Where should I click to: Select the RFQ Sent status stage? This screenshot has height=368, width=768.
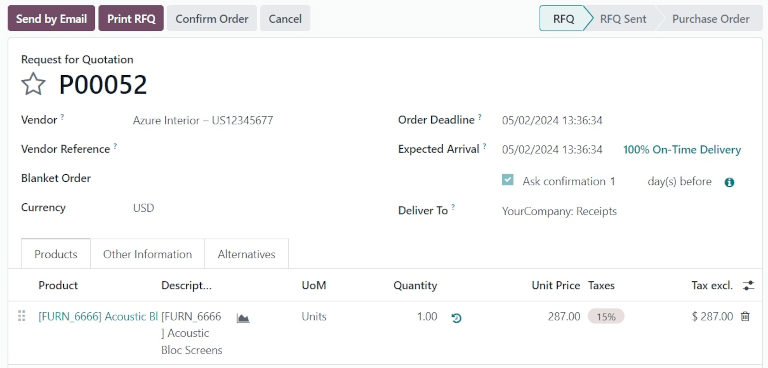(x=623, y=19)
